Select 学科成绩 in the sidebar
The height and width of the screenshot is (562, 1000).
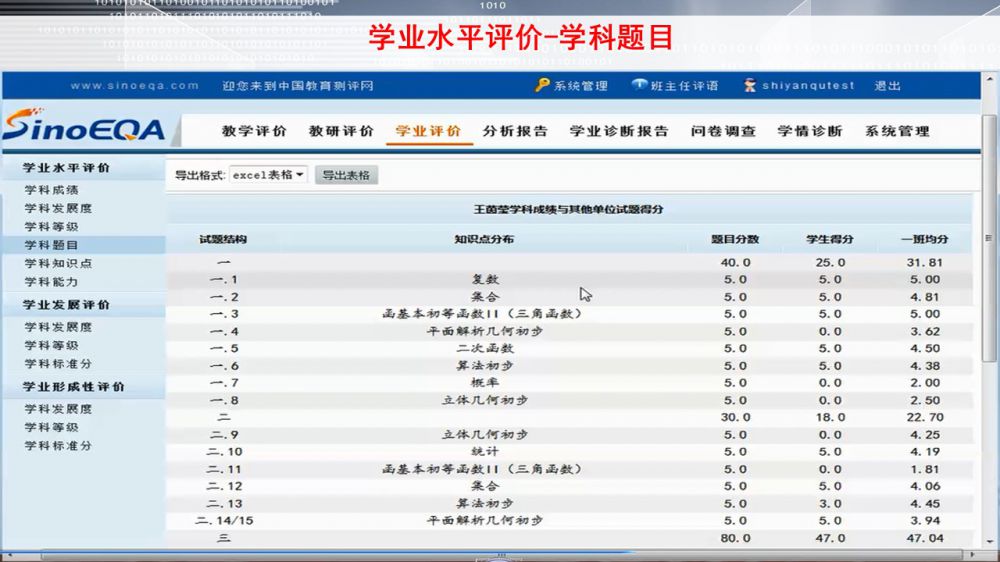(52, 190)
